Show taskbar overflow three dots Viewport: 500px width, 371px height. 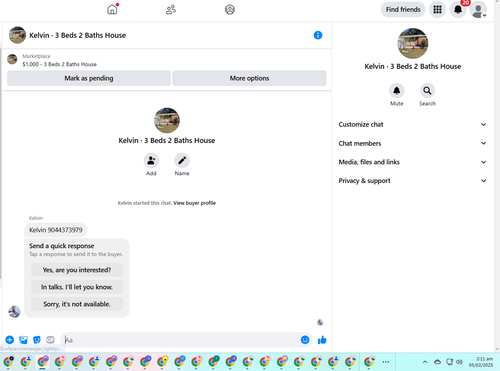click(x=386, y=362)
